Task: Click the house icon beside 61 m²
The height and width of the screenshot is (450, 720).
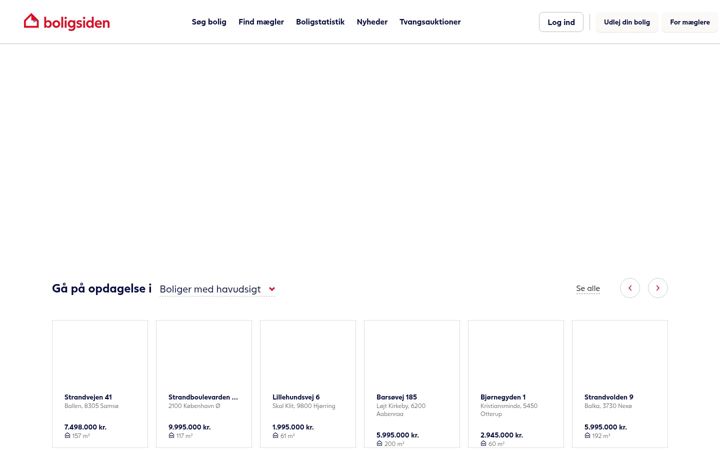Action: tap(276, 435)
